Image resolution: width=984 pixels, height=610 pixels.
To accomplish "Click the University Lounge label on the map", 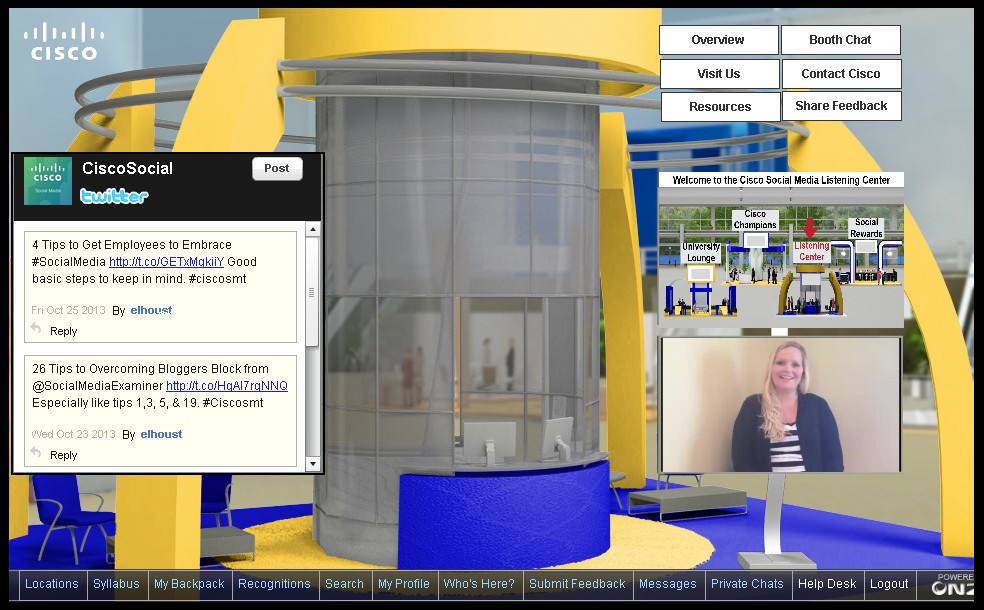I will point(701,252).
